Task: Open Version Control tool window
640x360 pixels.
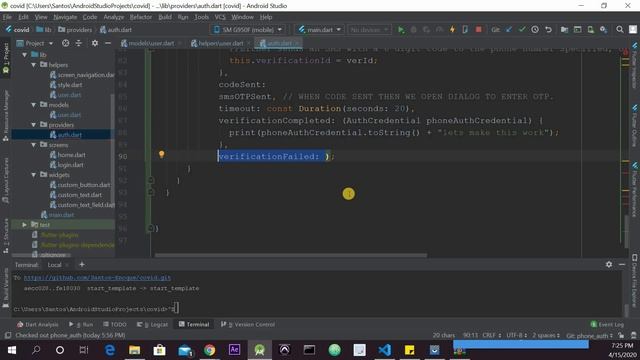Action: pos(248,324)
